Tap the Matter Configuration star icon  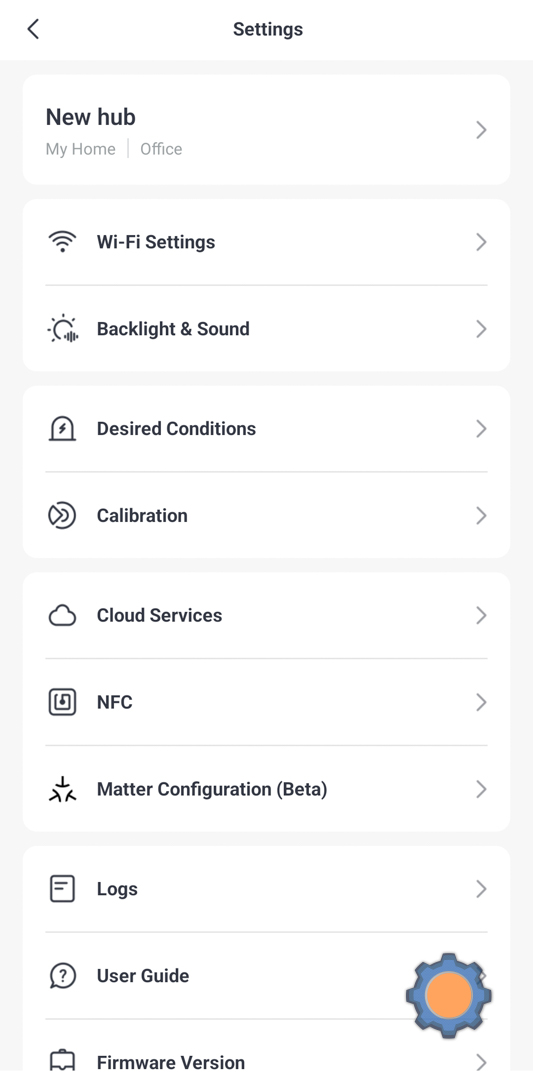(x=62, y=789)
